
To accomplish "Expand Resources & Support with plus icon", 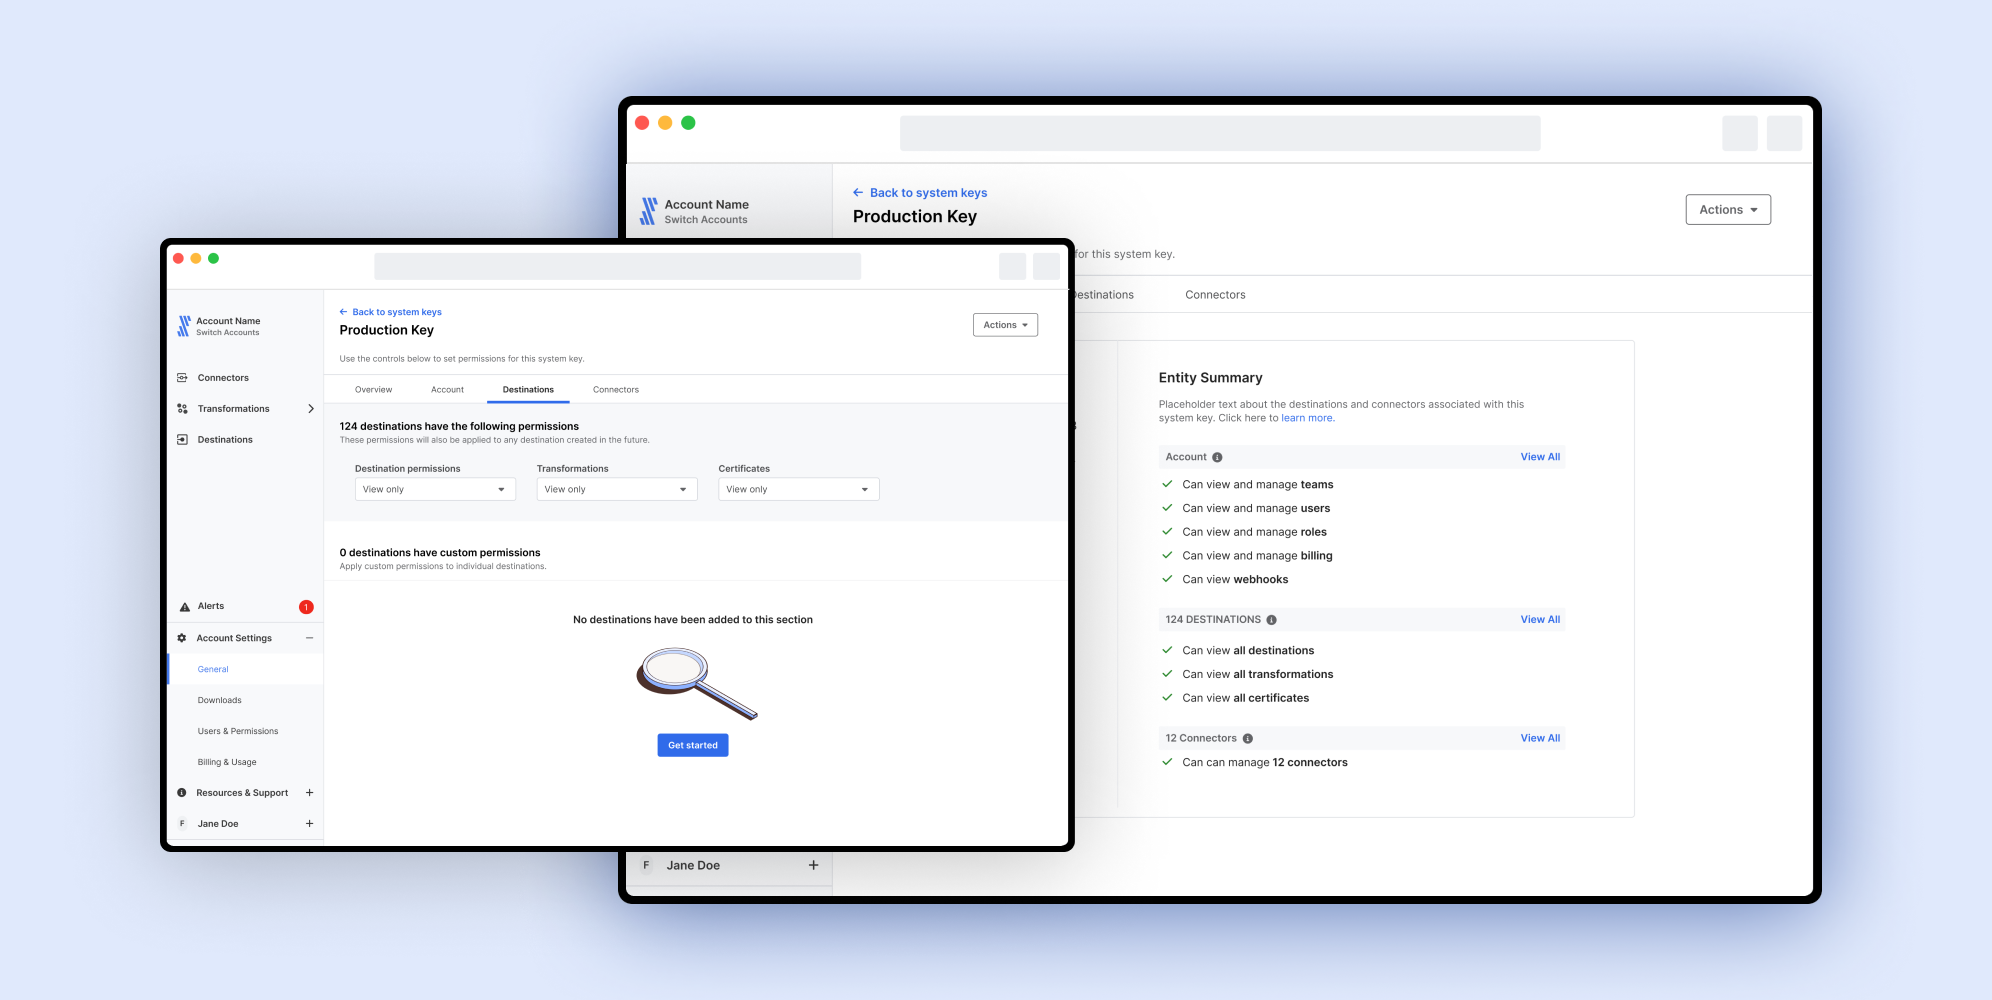I will (309, 793).
